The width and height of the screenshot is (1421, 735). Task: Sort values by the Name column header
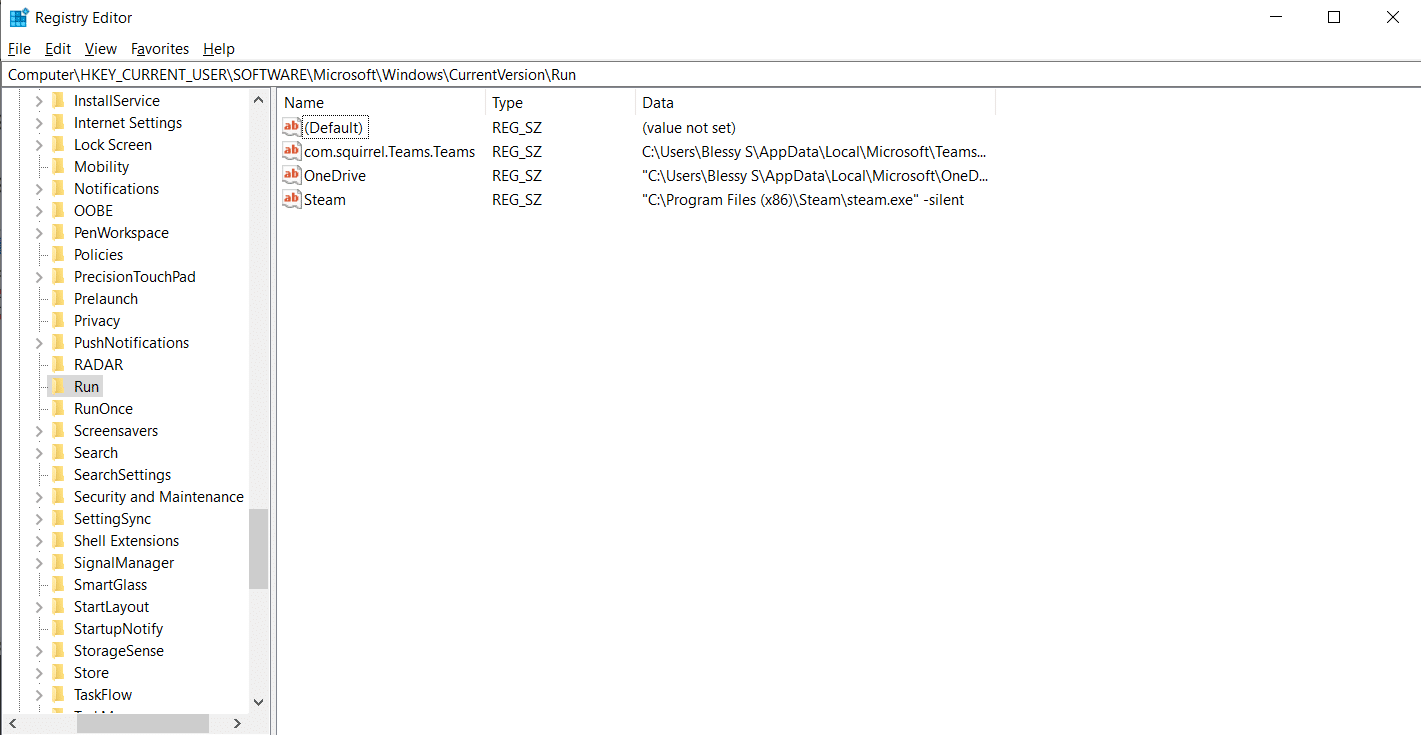381,102
